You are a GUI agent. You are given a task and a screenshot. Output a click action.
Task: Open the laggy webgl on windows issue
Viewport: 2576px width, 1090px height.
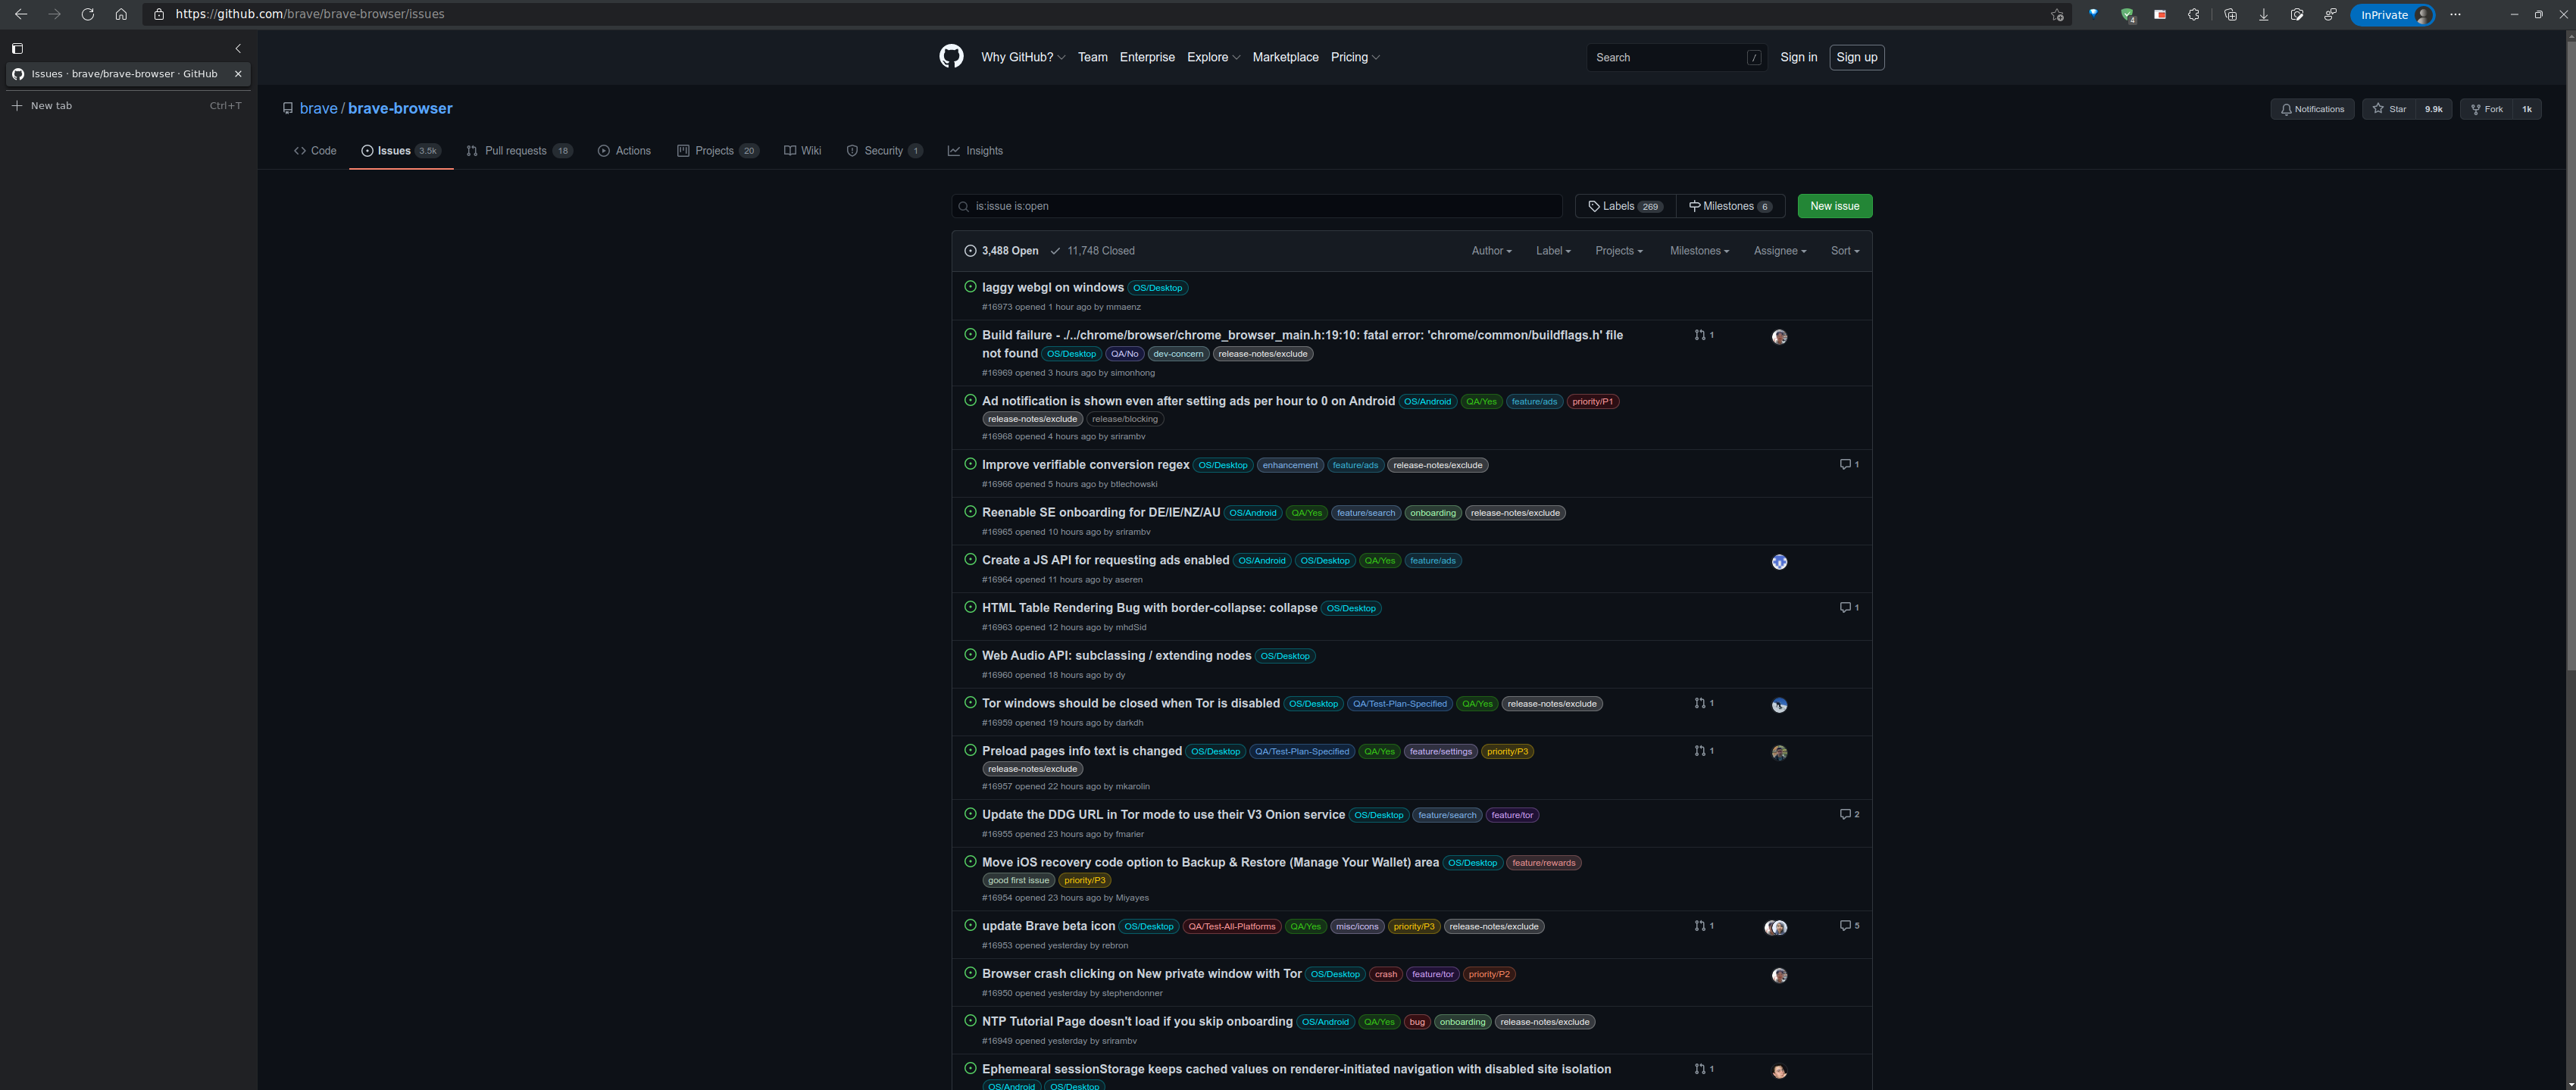[1052, 287]
